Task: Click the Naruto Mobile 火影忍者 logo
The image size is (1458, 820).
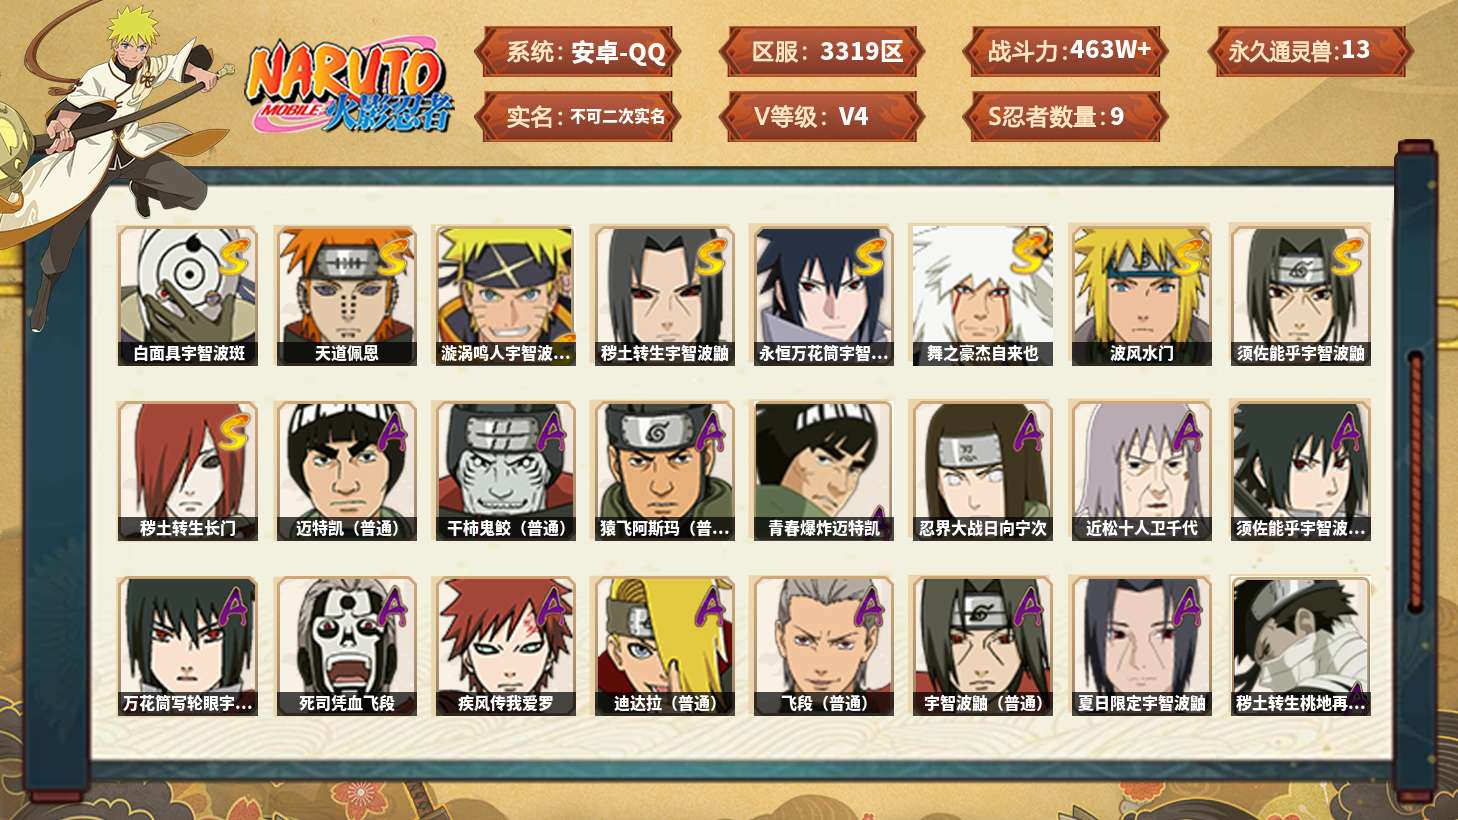Action: point(349,86)
